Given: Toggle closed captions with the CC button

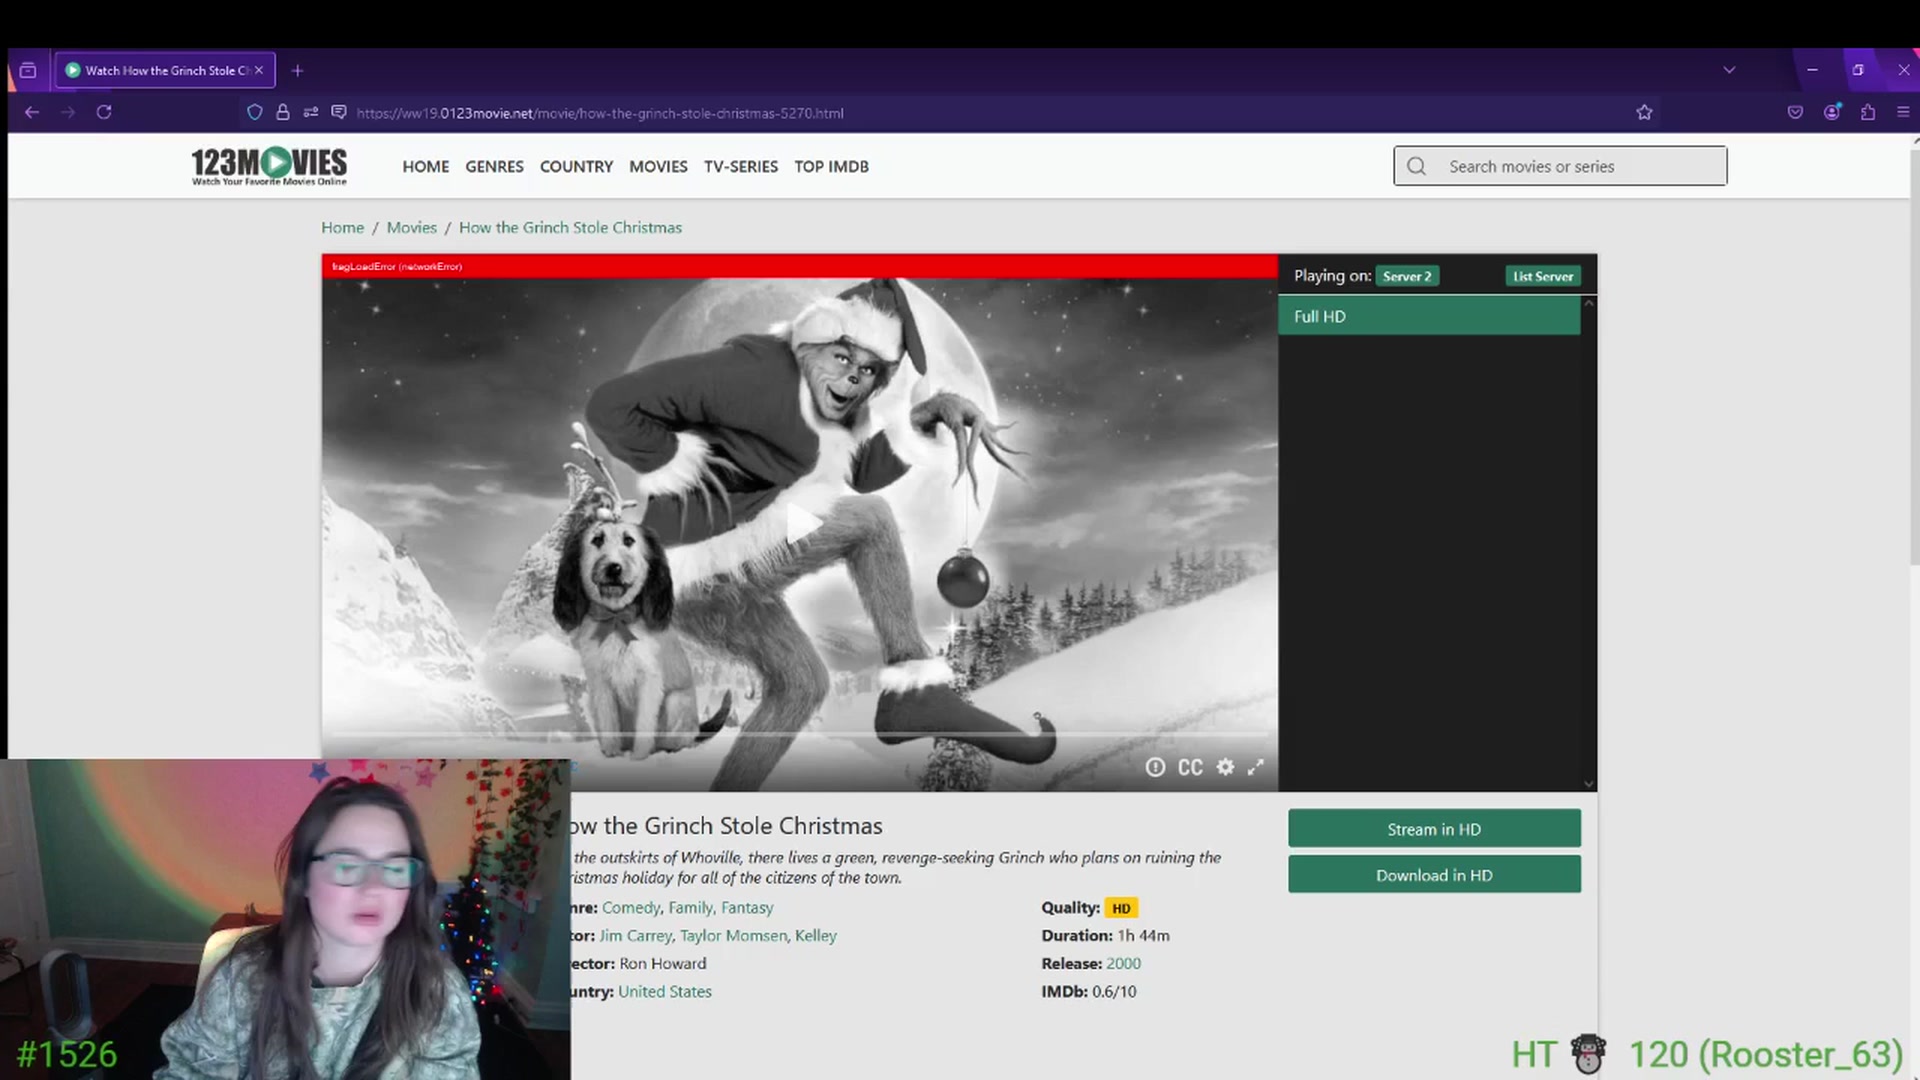Looking at the screenshot, I should click(1190, 767).
